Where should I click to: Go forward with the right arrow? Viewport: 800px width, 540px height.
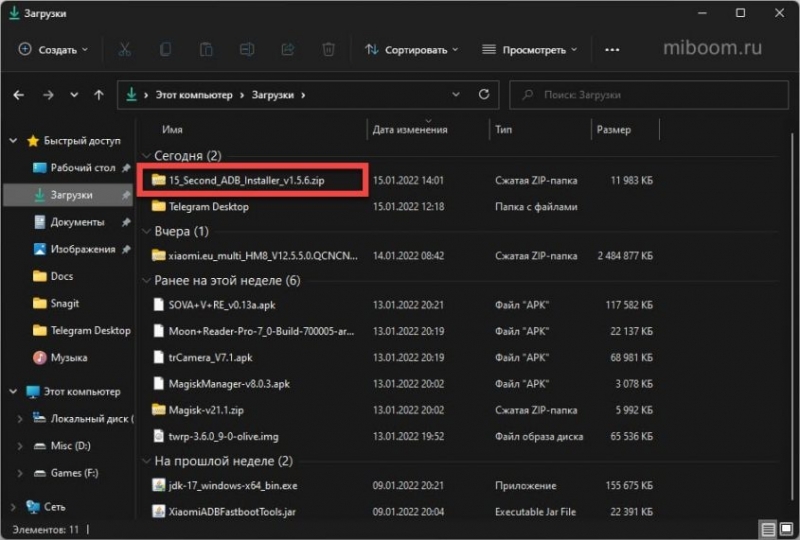[x=48, y=95]
